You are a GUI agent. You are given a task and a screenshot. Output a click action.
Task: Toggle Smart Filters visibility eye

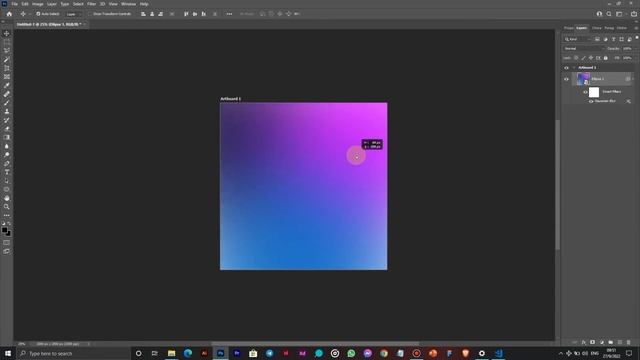(585, 92)
